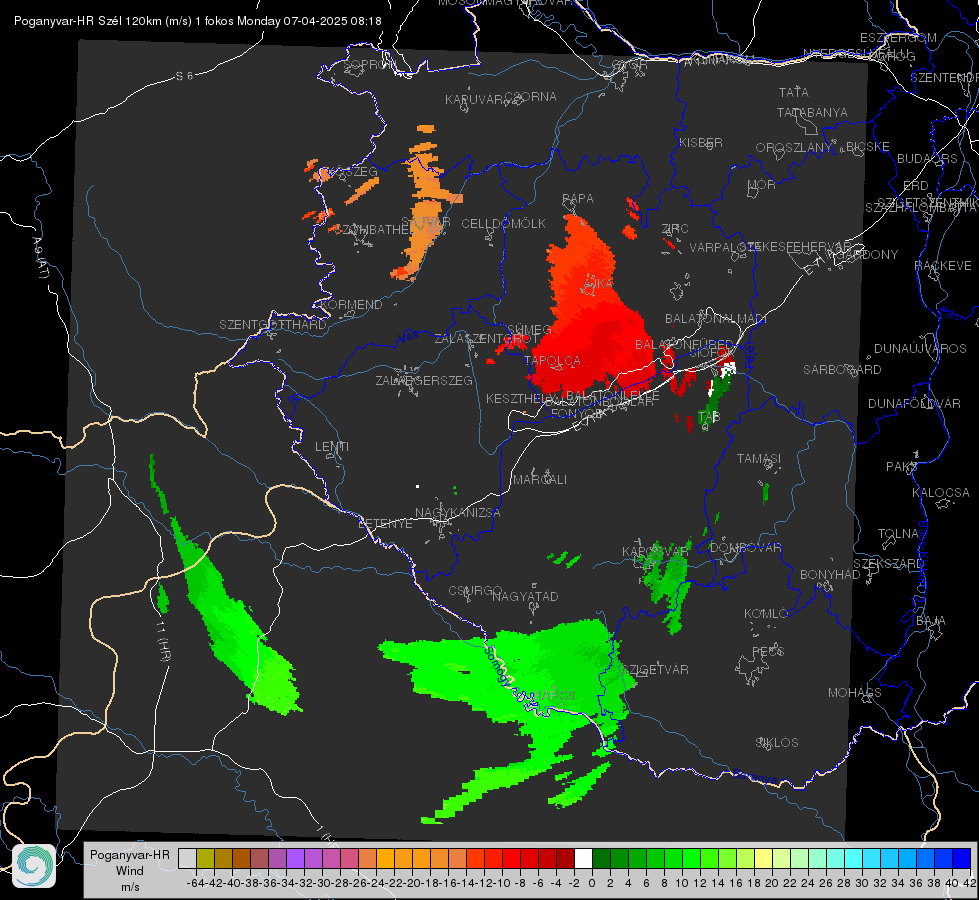Click the KÖRMEND label
The width and height of the screenshot is (979, 900).
351,305
